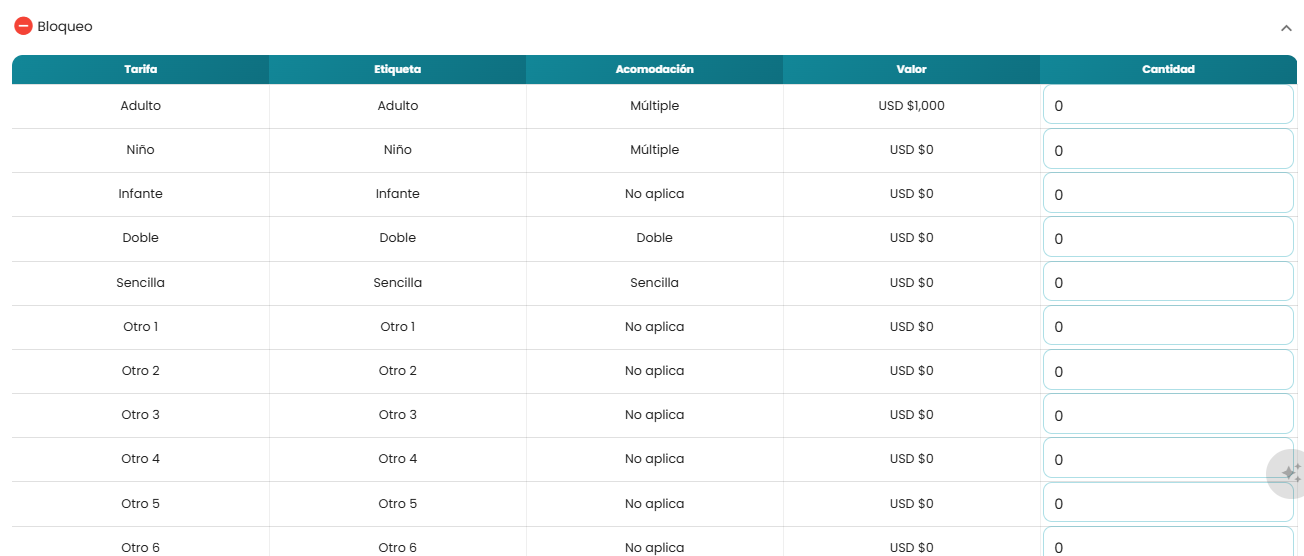Focus the Cantidad field for Infante
This screenshot has height=556, width=1304.
1168,194
